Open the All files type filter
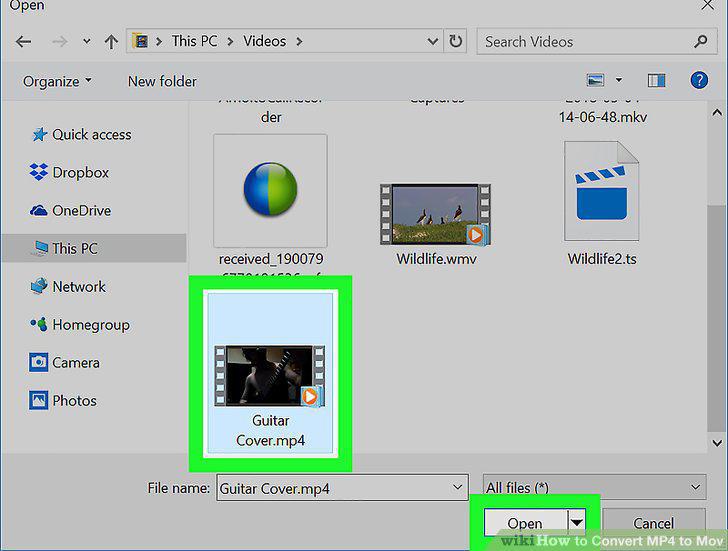The width and height of the screenshot is (728, 551). (x=594, y=487)
